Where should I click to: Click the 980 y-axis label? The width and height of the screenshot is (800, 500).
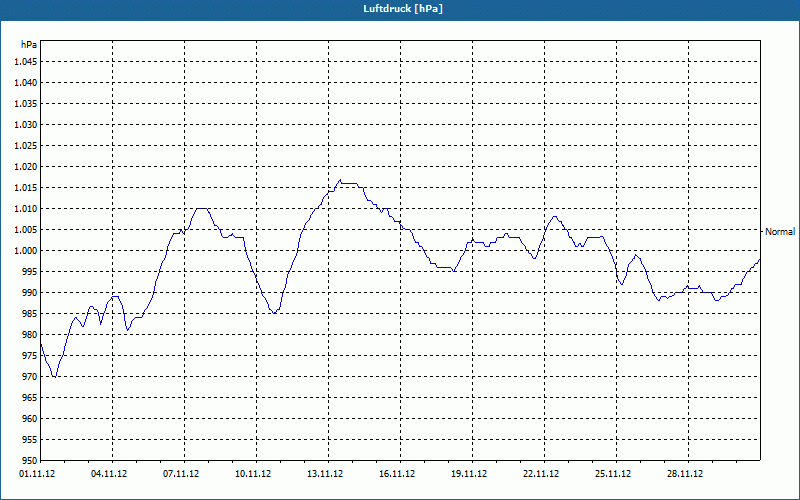tap(30, 335)
